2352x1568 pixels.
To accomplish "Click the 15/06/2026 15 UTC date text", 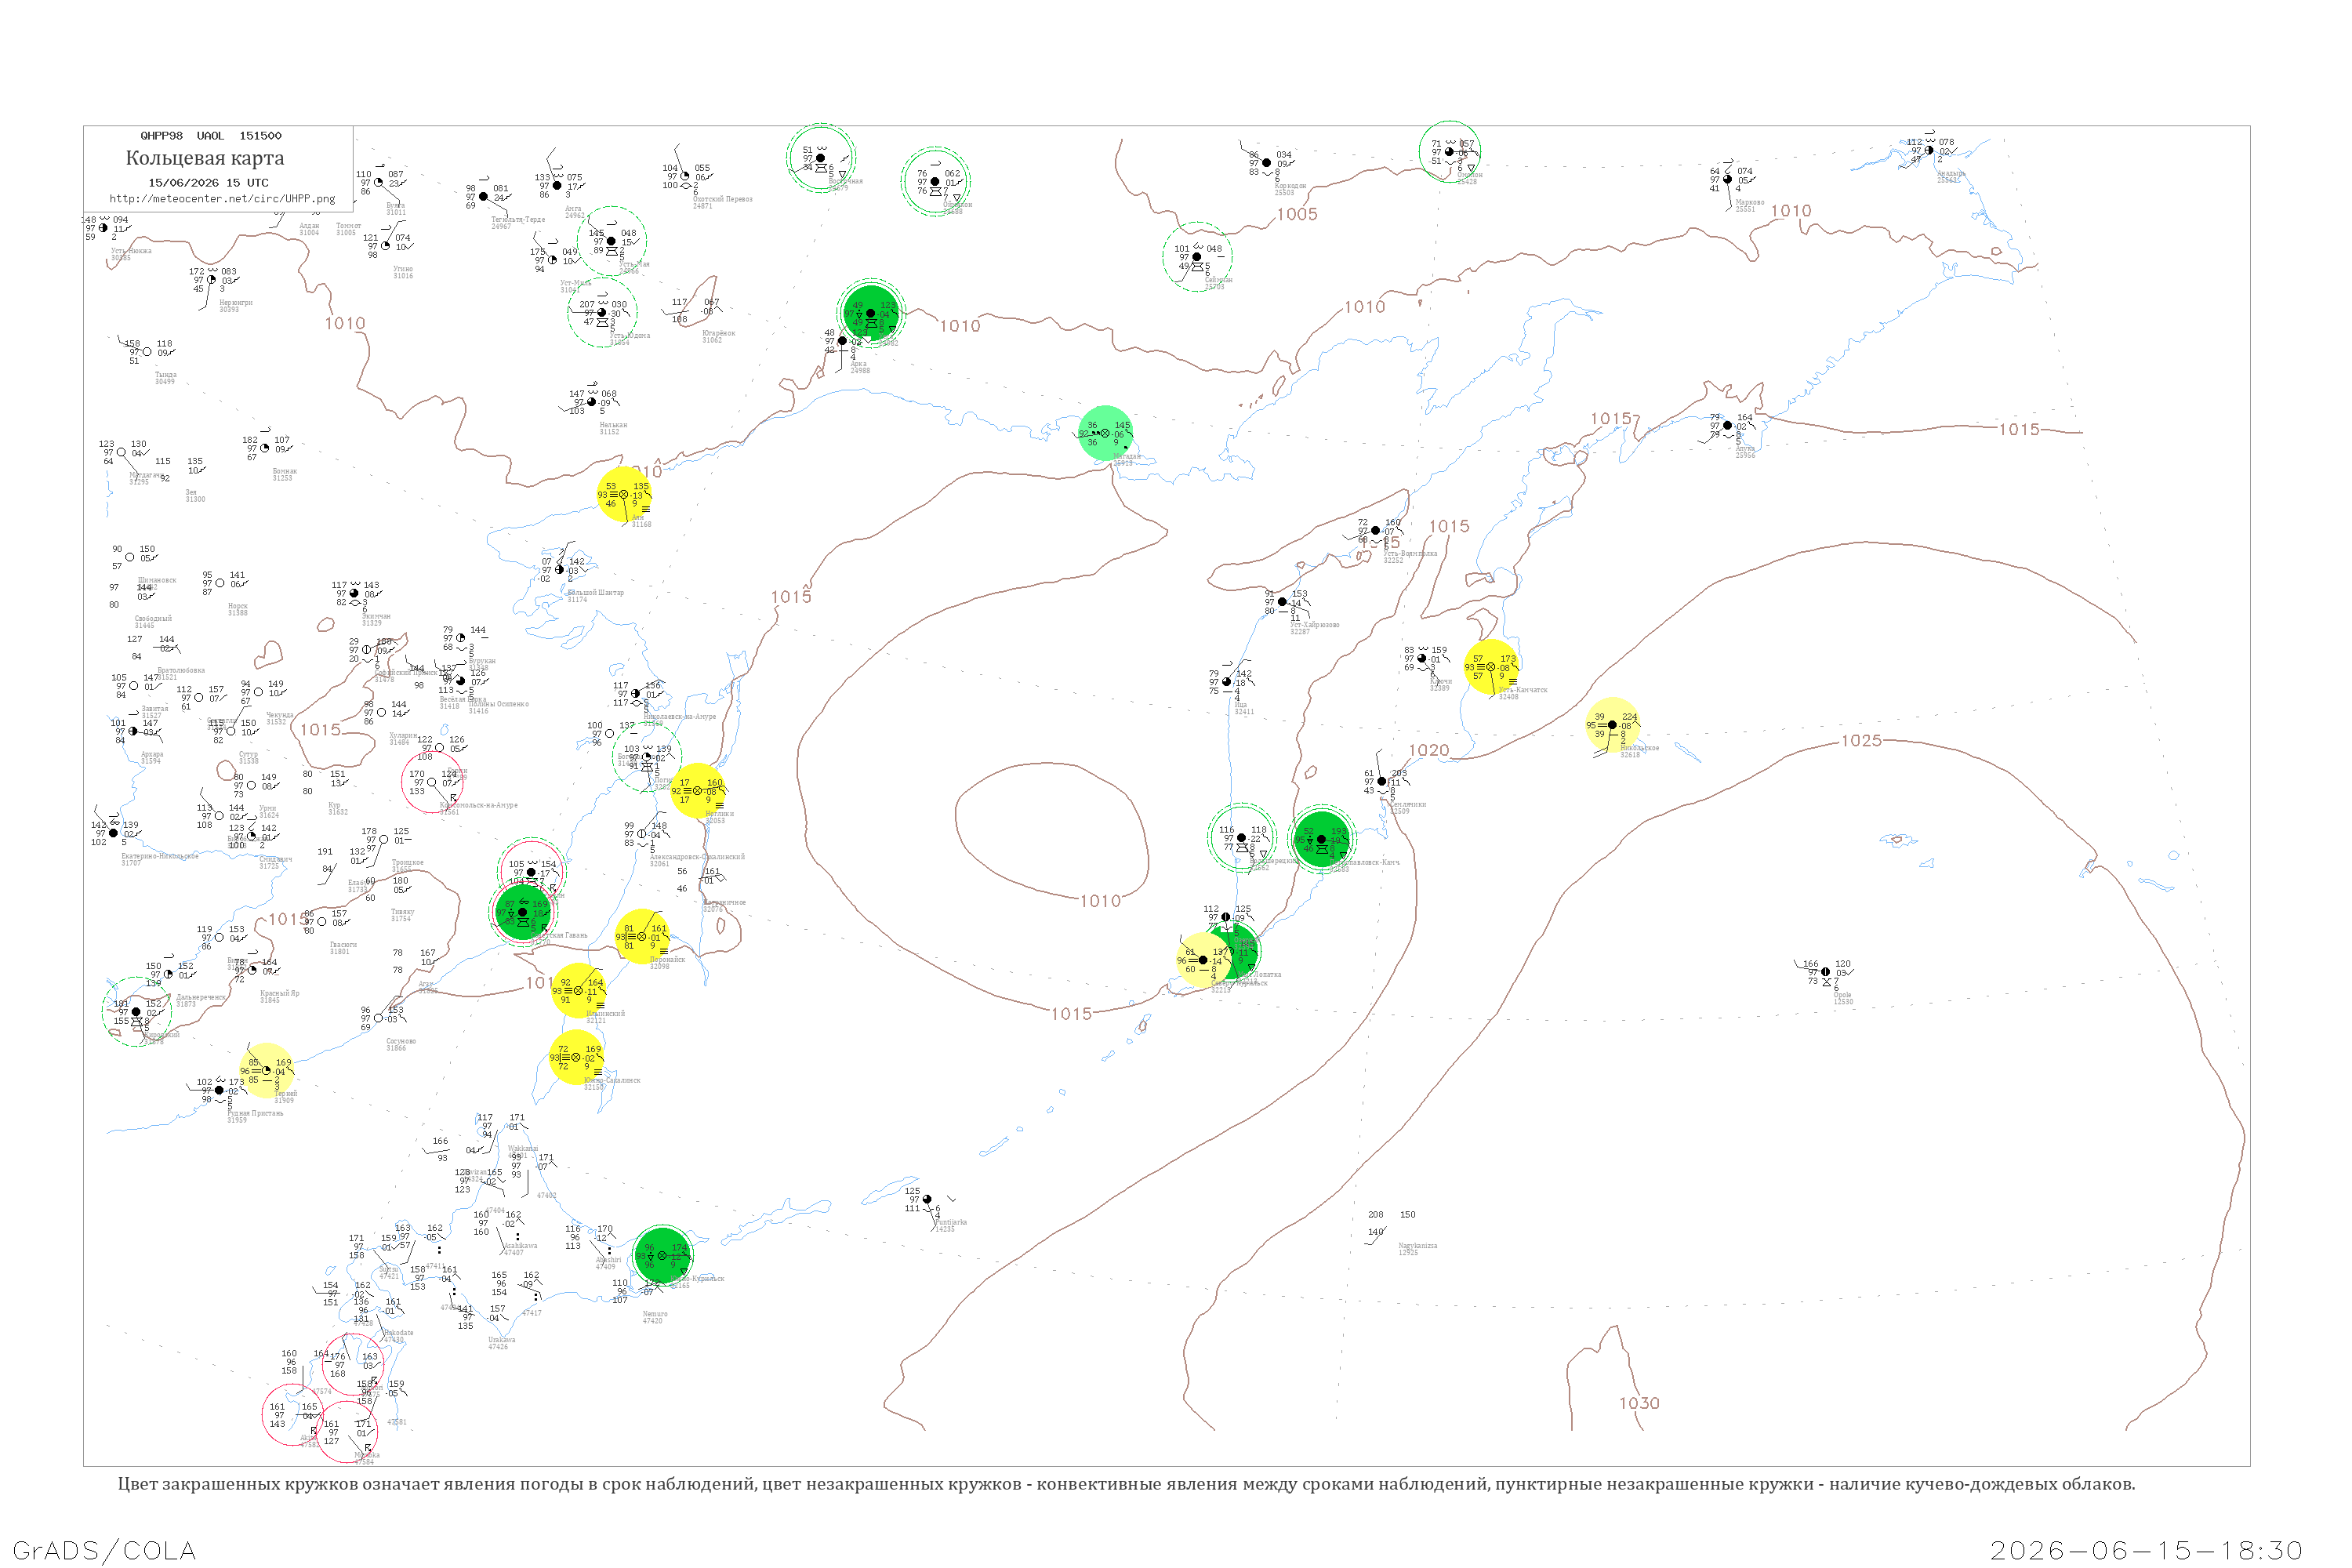I will (x=208, y=183).
